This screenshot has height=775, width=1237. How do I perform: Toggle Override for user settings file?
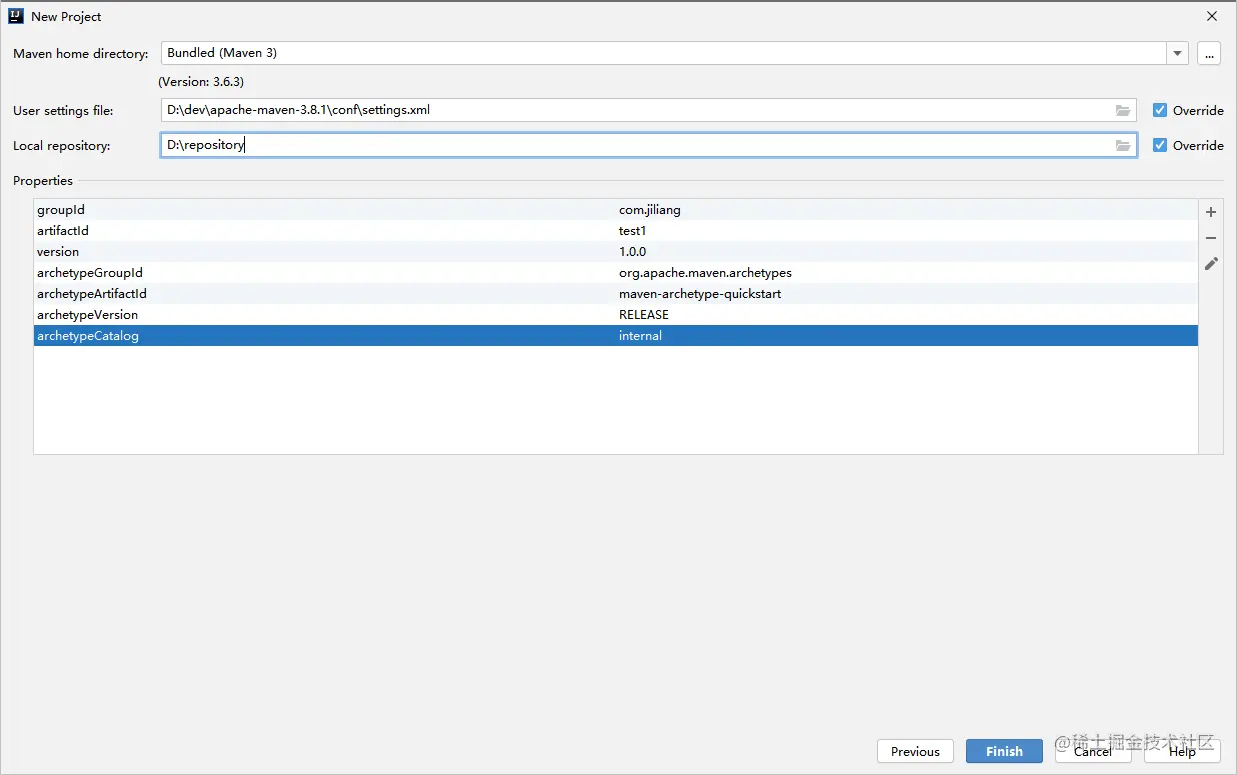coord(1160,110)
